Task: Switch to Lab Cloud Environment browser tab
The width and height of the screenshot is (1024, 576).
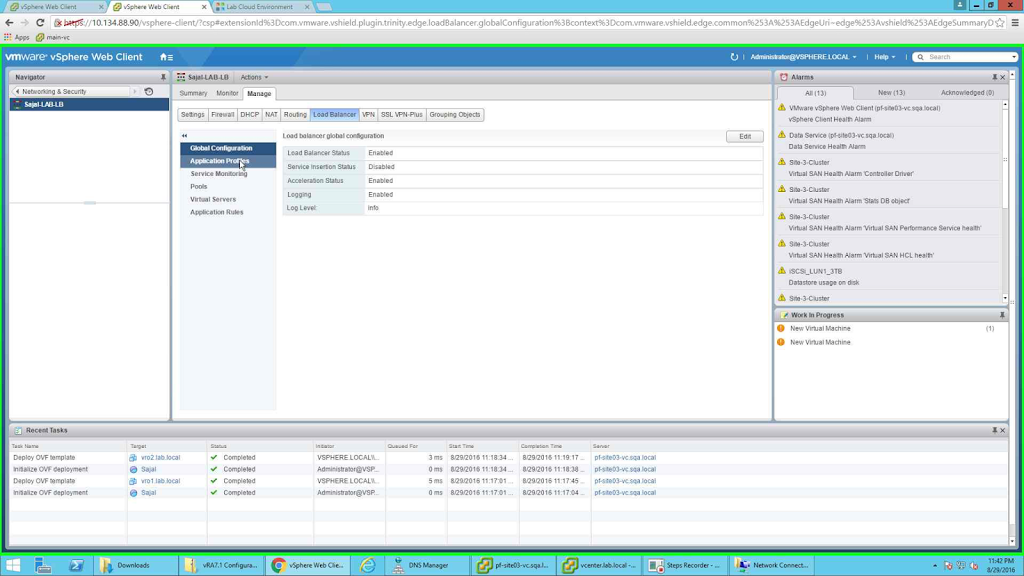Action: [x=260, y=7]
